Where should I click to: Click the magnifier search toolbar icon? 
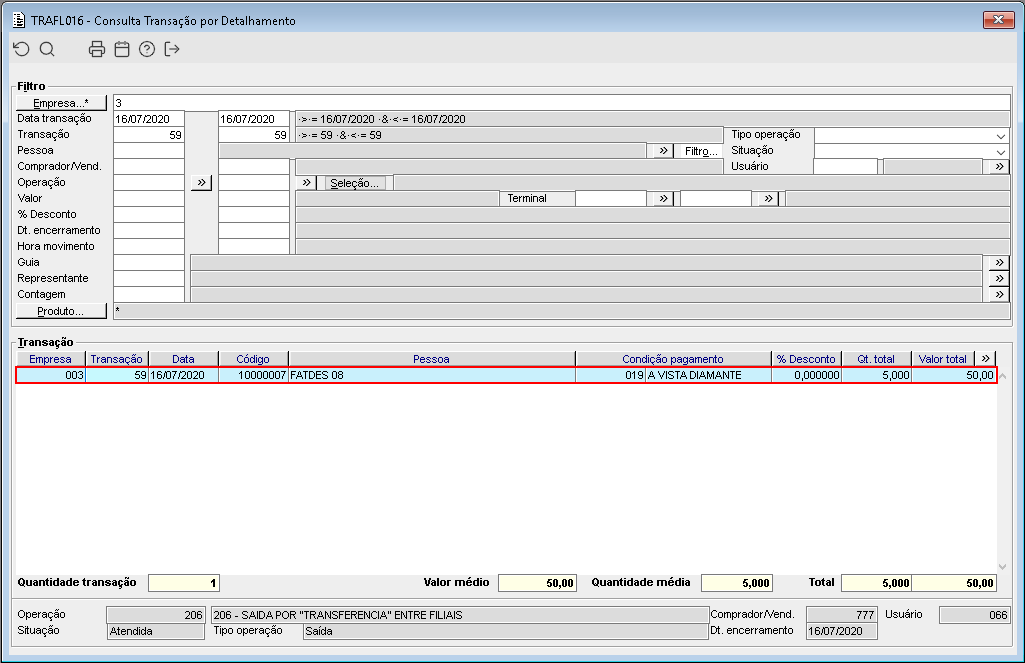[x=47, y=49]
